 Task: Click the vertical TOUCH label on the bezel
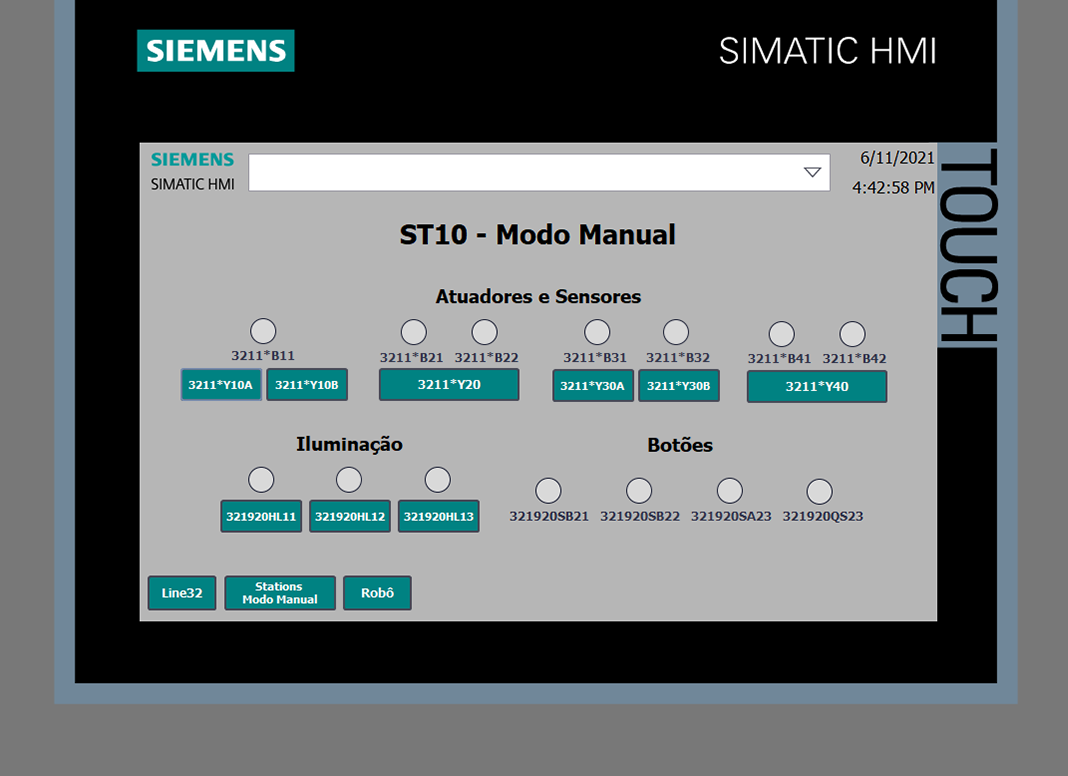coord(968,245)
